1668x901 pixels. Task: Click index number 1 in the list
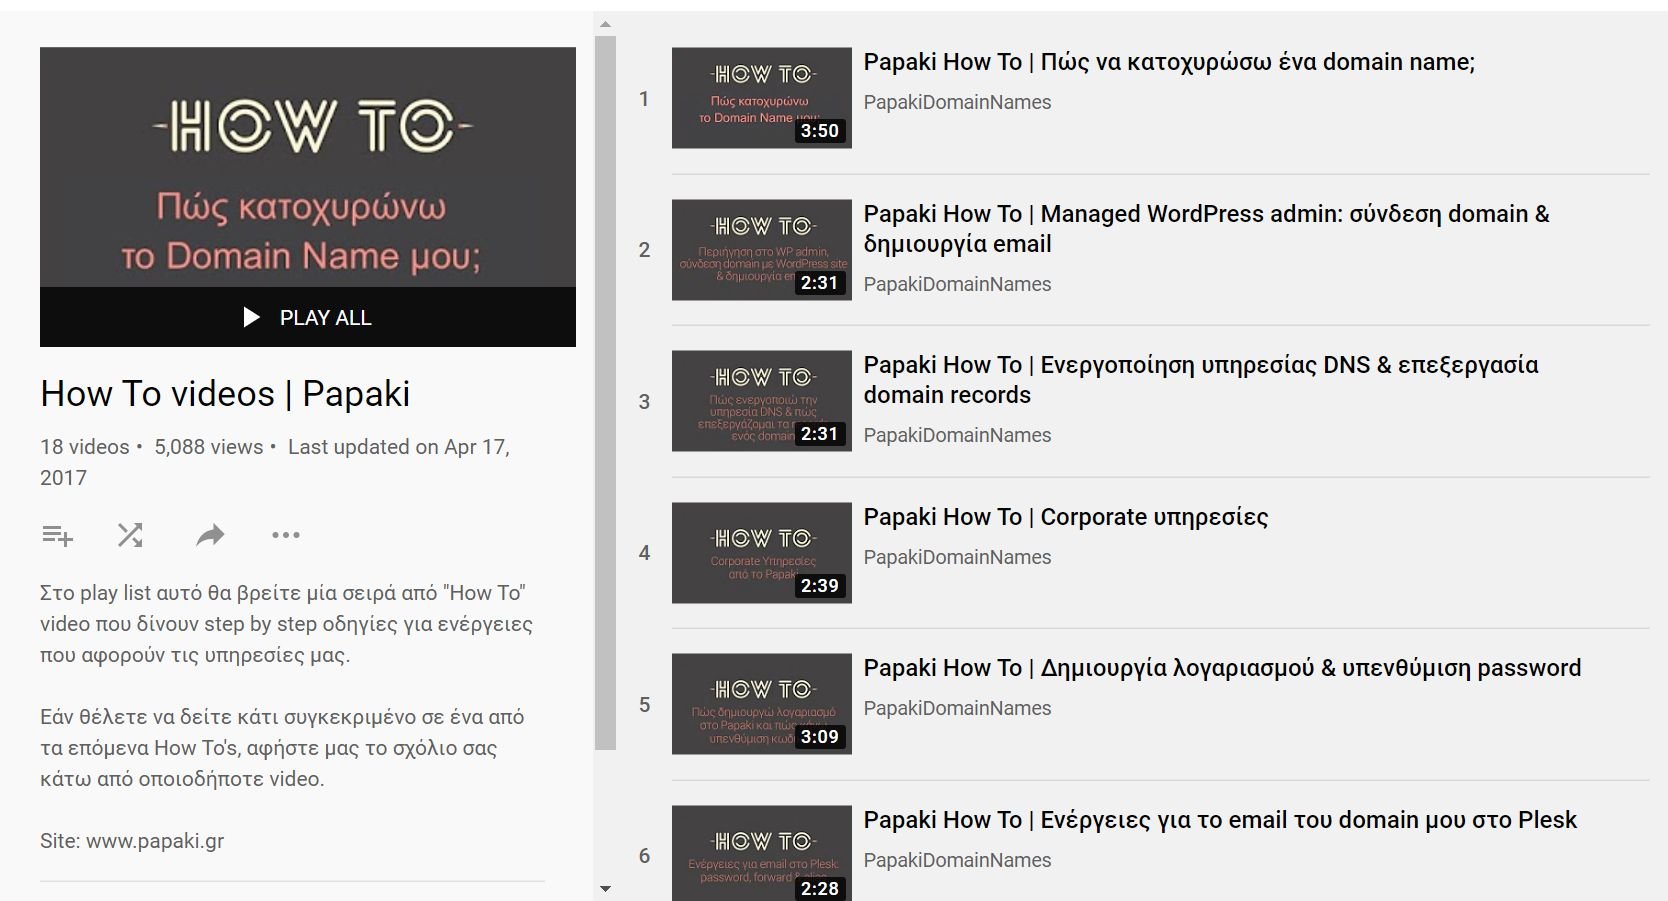(x=644, y=99)
